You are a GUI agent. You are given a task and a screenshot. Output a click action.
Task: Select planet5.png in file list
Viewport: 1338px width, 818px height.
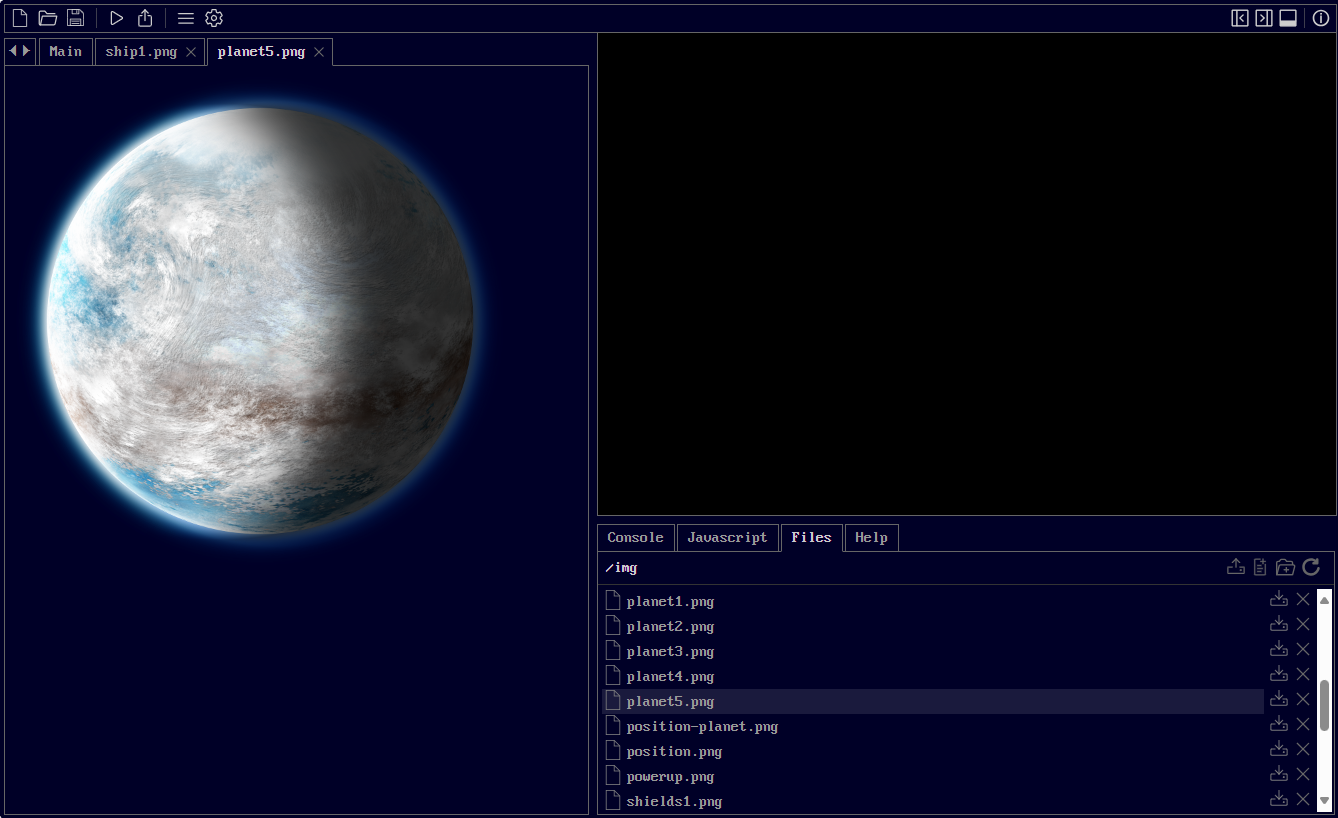[x=933, y=701]
